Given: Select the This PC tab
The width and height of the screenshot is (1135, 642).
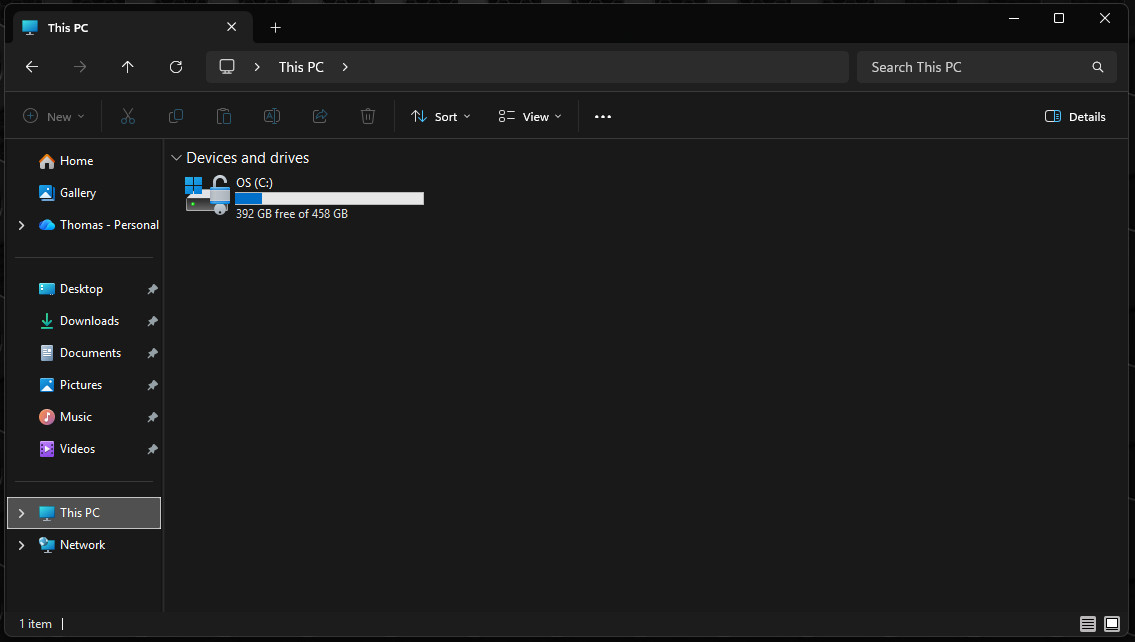Looking at the screenshot, I should point(132,28).
